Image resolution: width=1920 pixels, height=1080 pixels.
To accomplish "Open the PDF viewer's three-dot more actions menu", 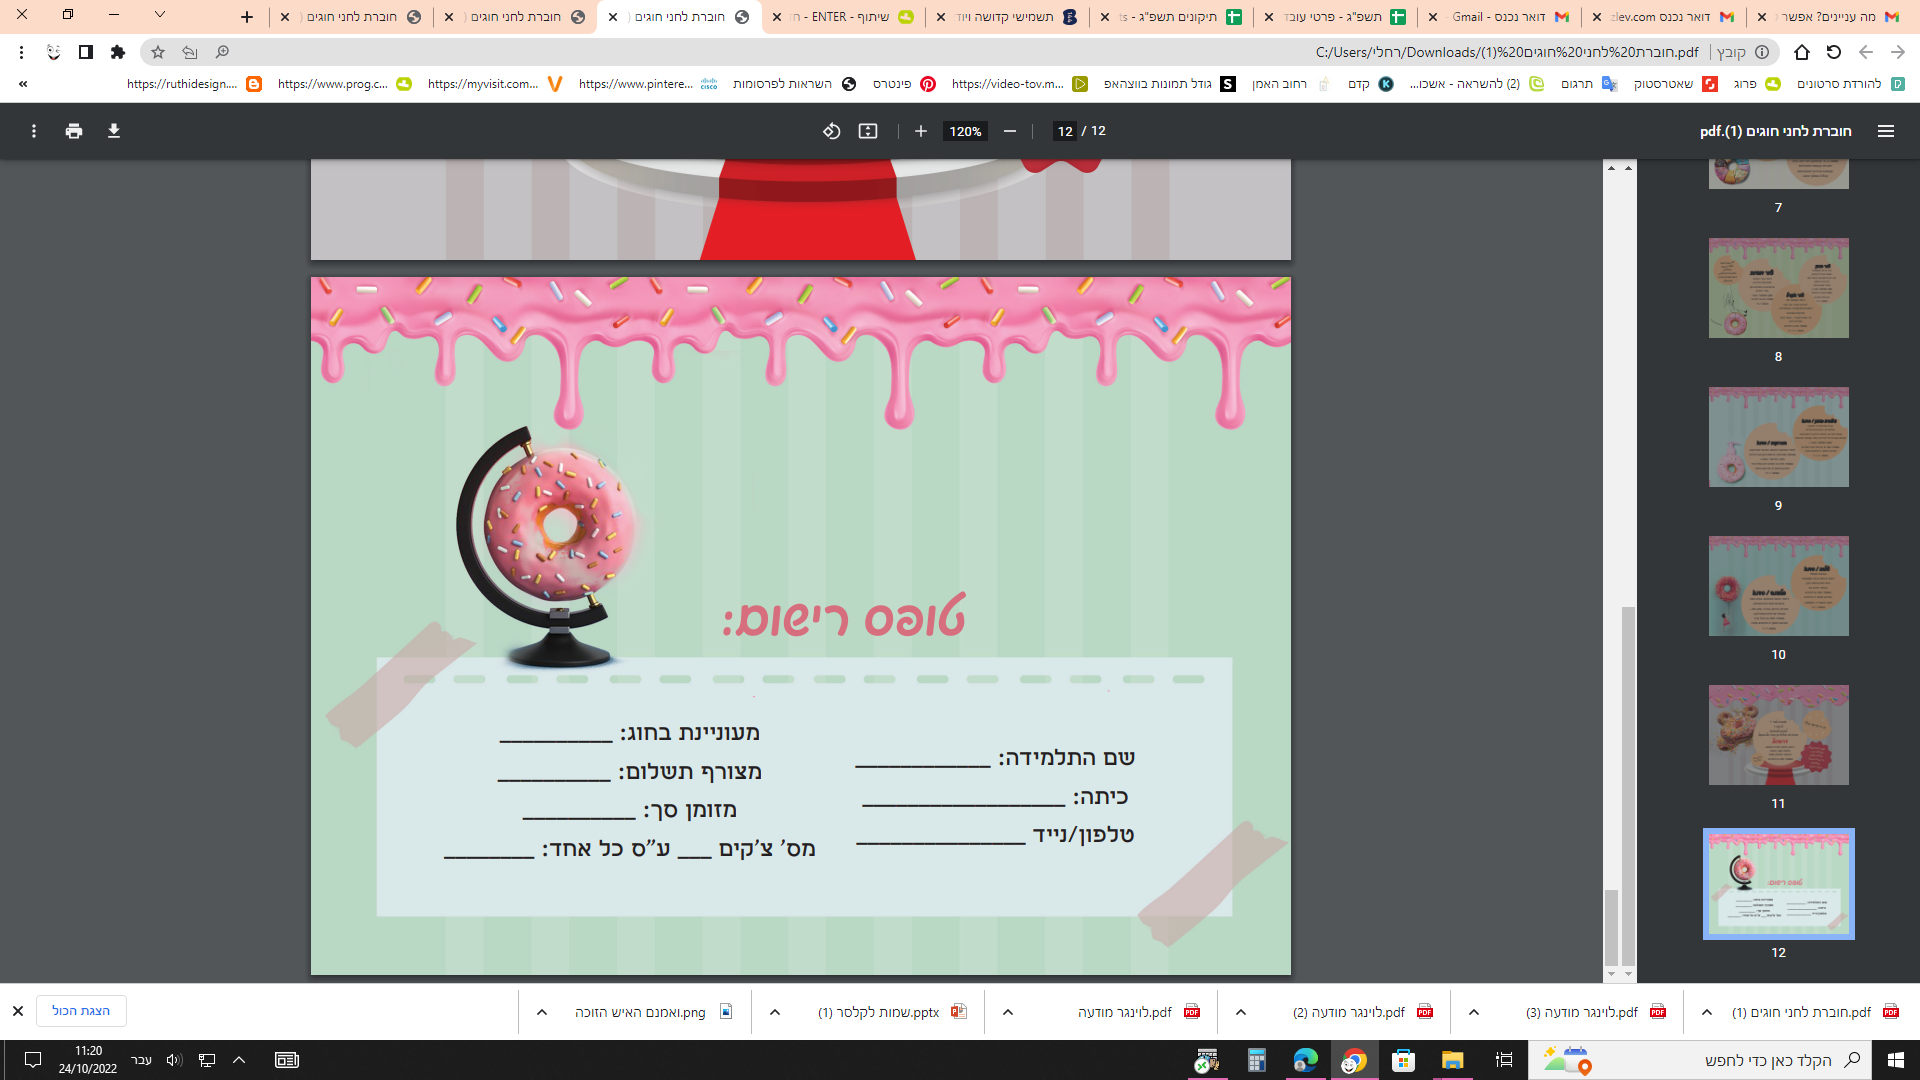I will tap(34, 131).
